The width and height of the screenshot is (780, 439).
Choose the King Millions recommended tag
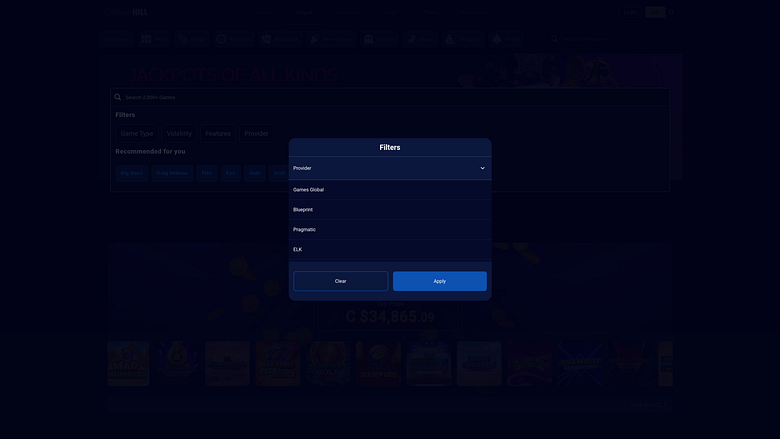(x=172, y=173)
